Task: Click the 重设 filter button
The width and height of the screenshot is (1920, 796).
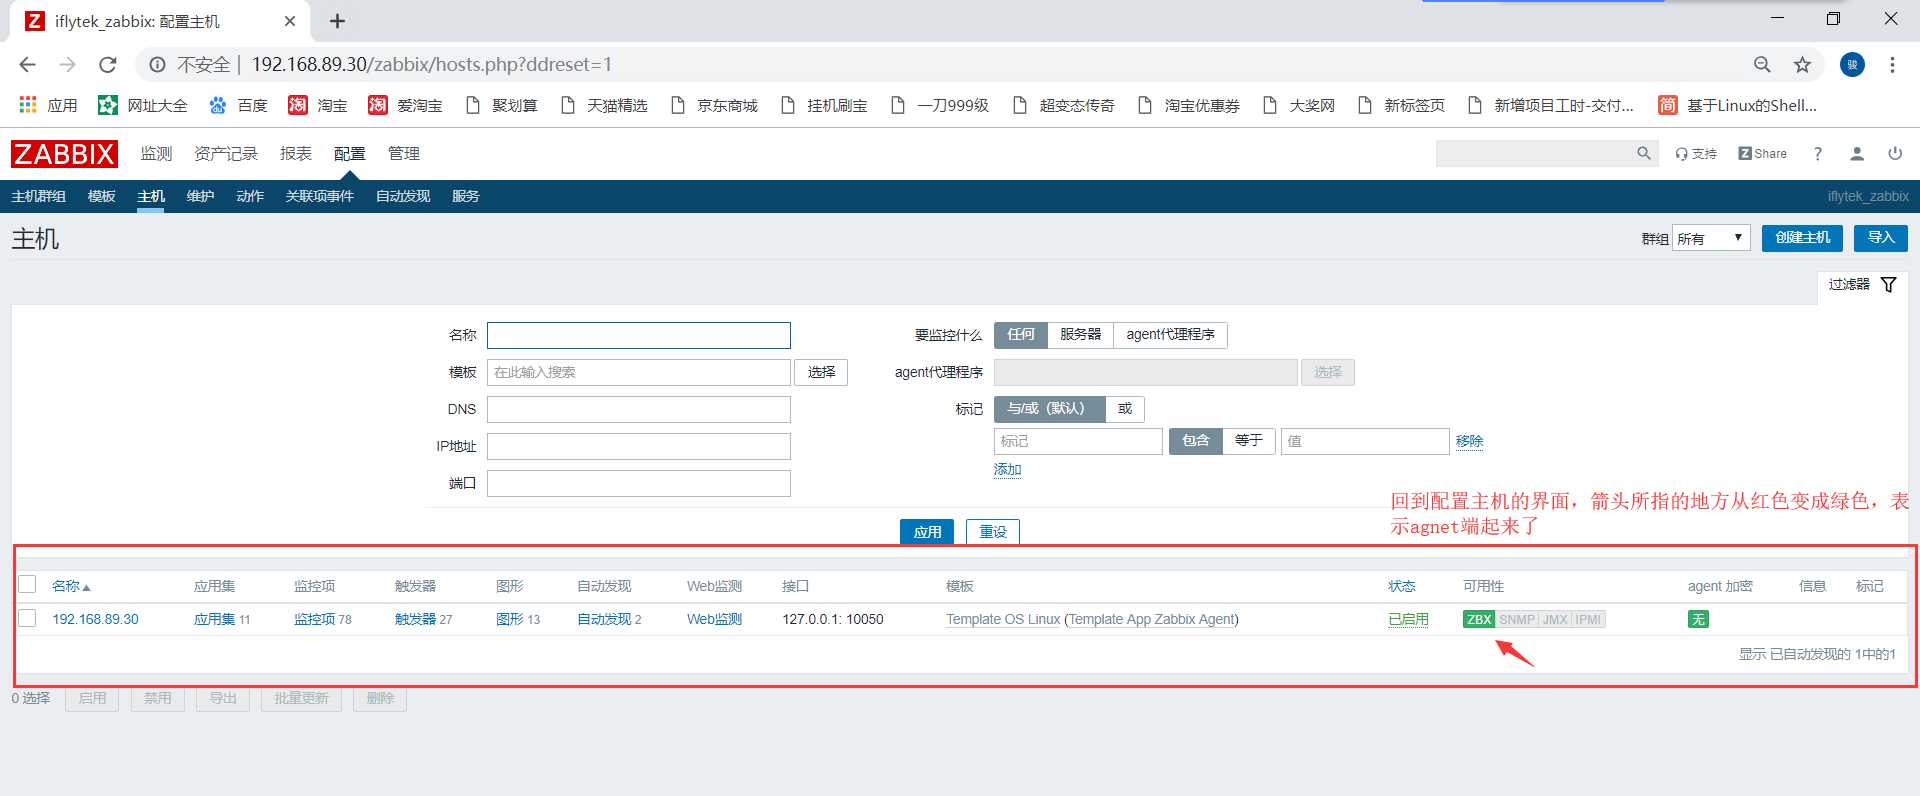Action: (x=993, y=532)
